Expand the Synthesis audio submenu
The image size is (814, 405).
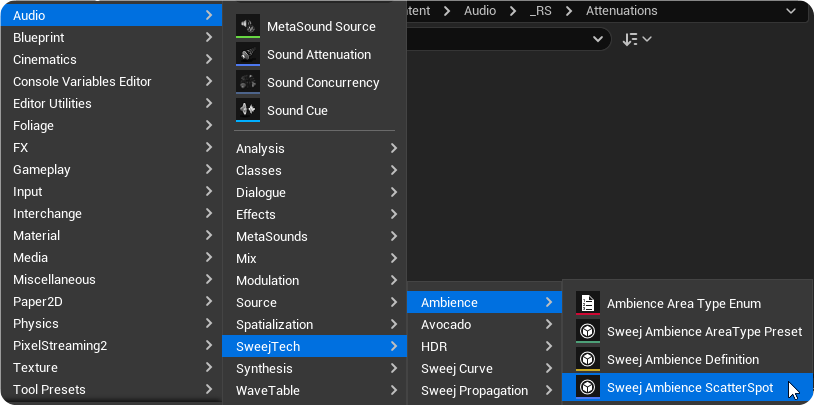tap(315, 369)
